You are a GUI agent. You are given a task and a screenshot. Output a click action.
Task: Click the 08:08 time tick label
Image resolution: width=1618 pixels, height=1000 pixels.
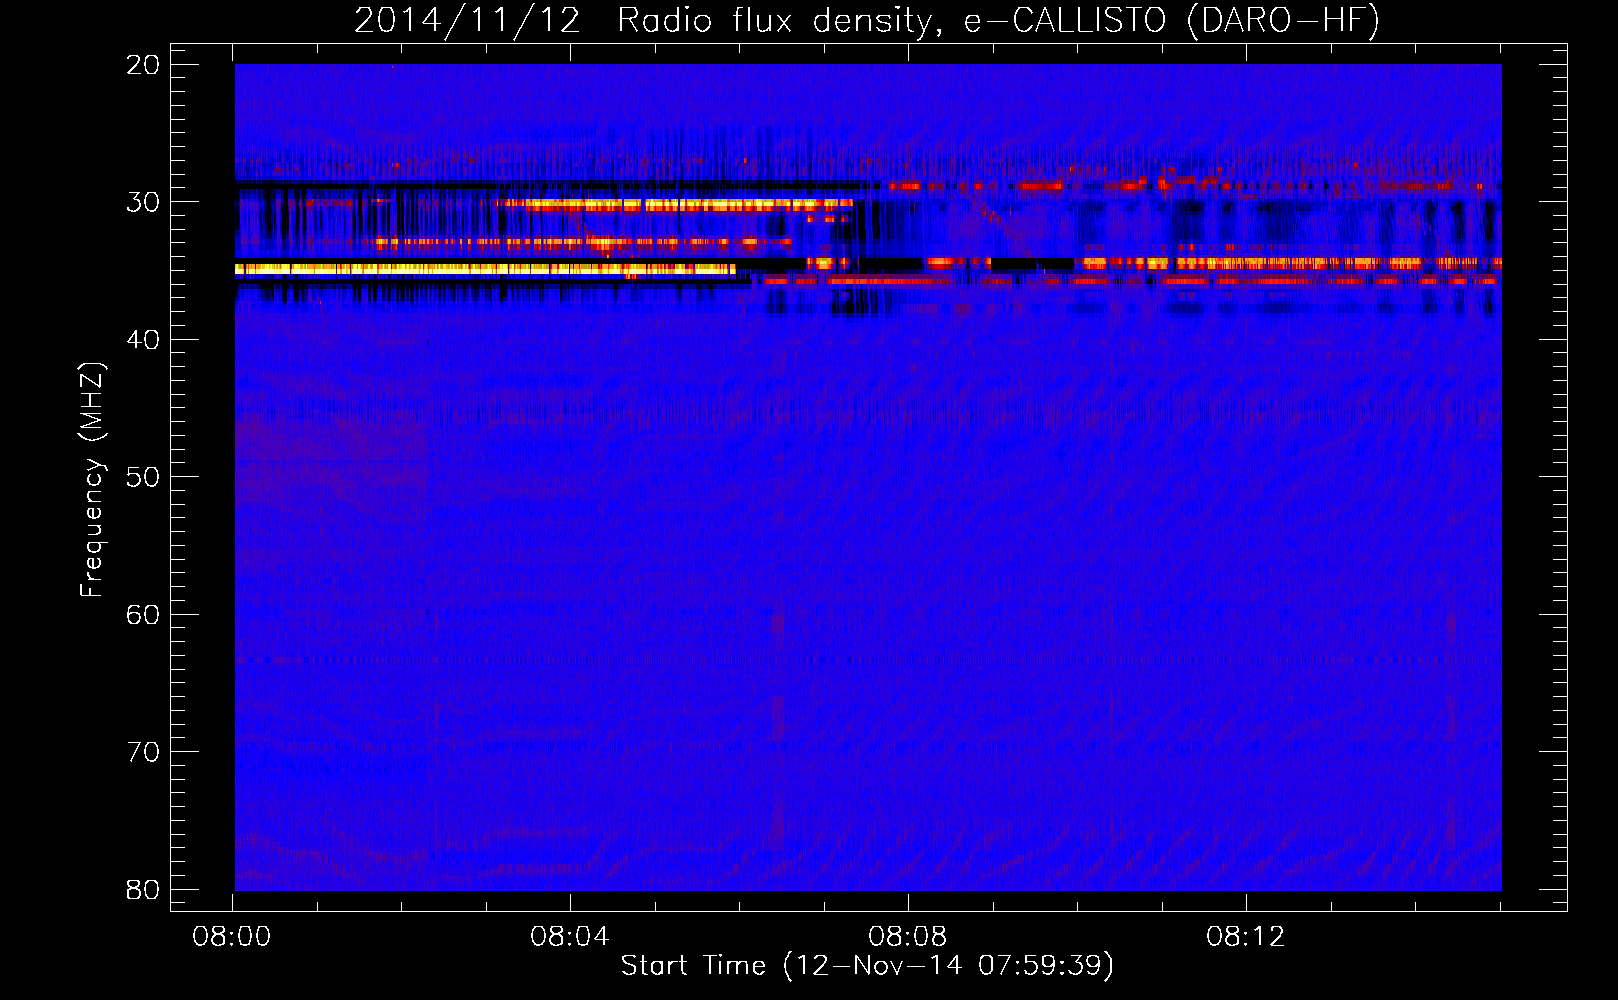908,937
